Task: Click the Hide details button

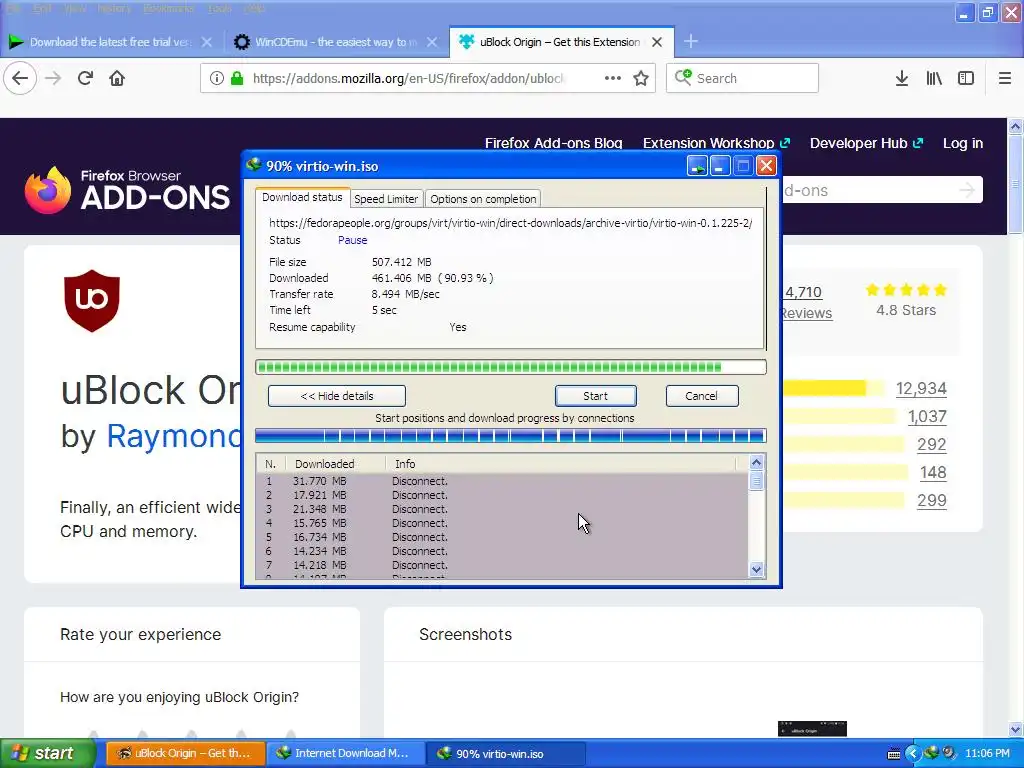Action: [337, 396]
